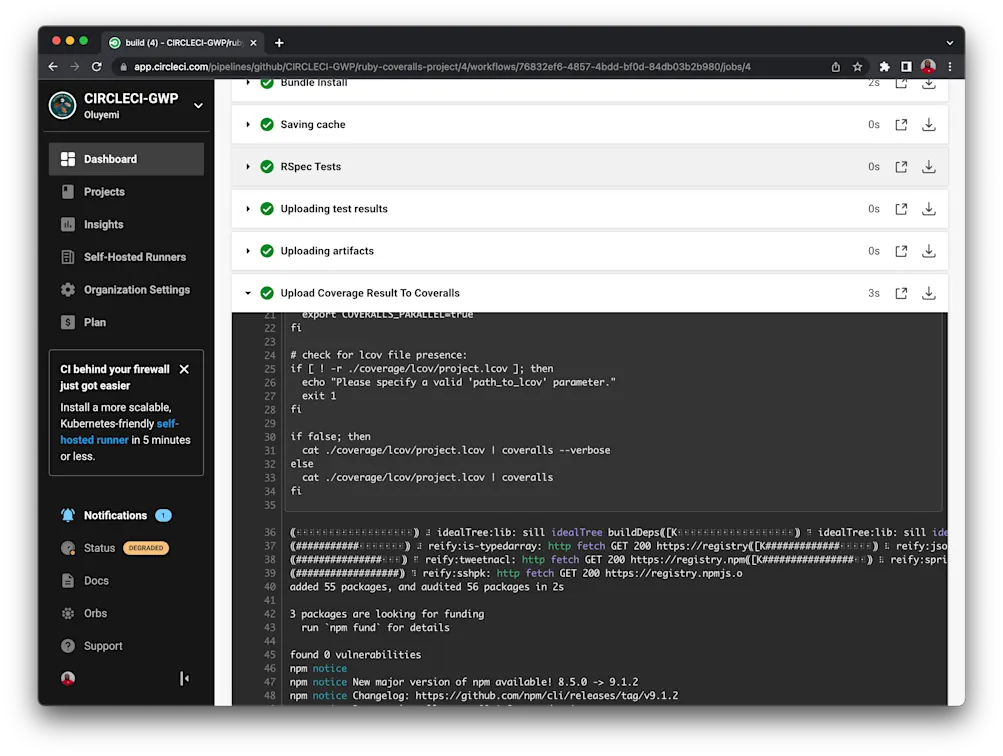
Task: Expand the Bundle Install step
Action: [x=248, y=83]
